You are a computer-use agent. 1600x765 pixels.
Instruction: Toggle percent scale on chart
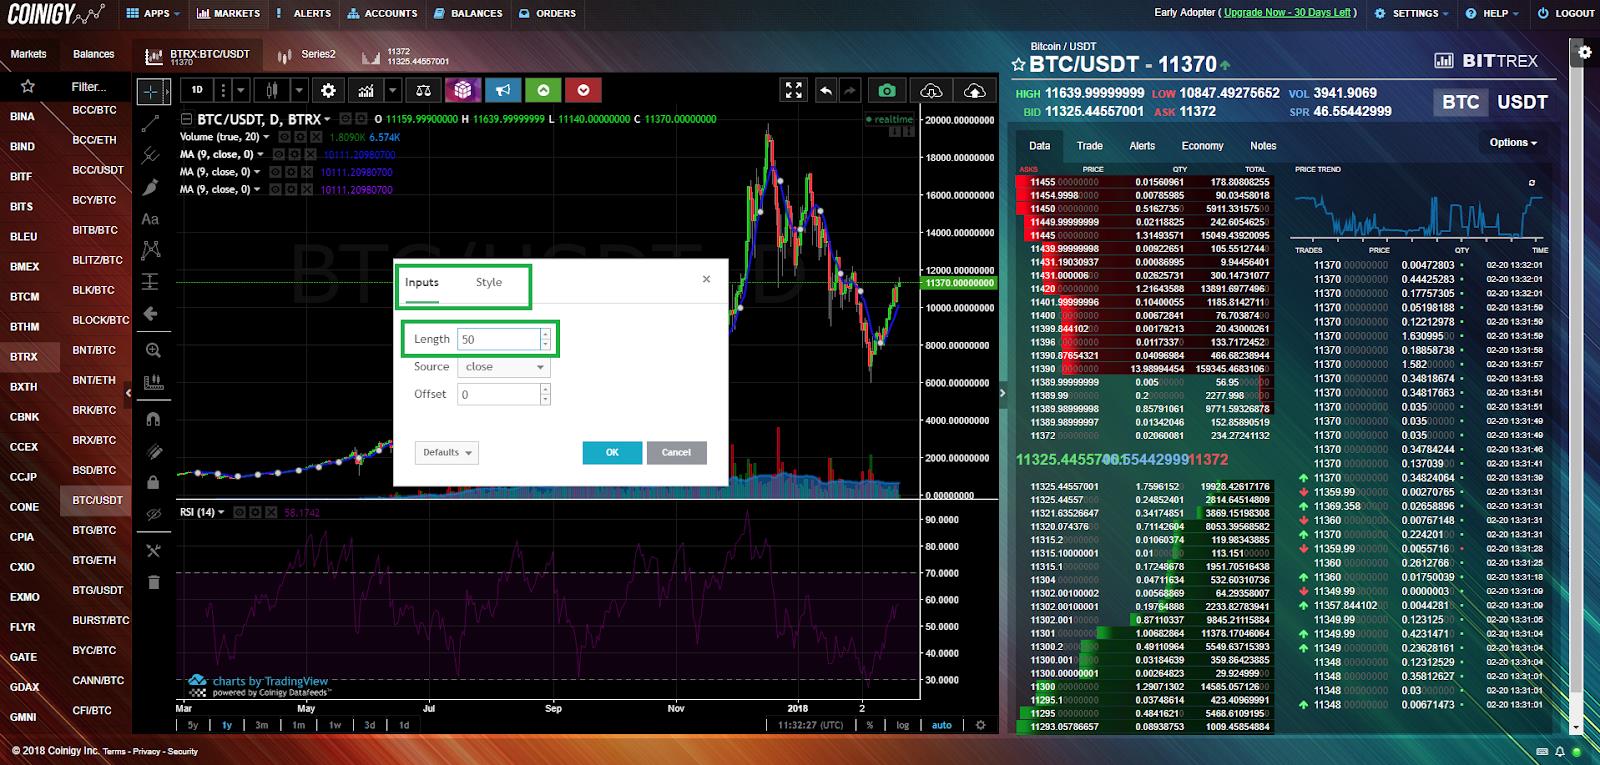870,725
